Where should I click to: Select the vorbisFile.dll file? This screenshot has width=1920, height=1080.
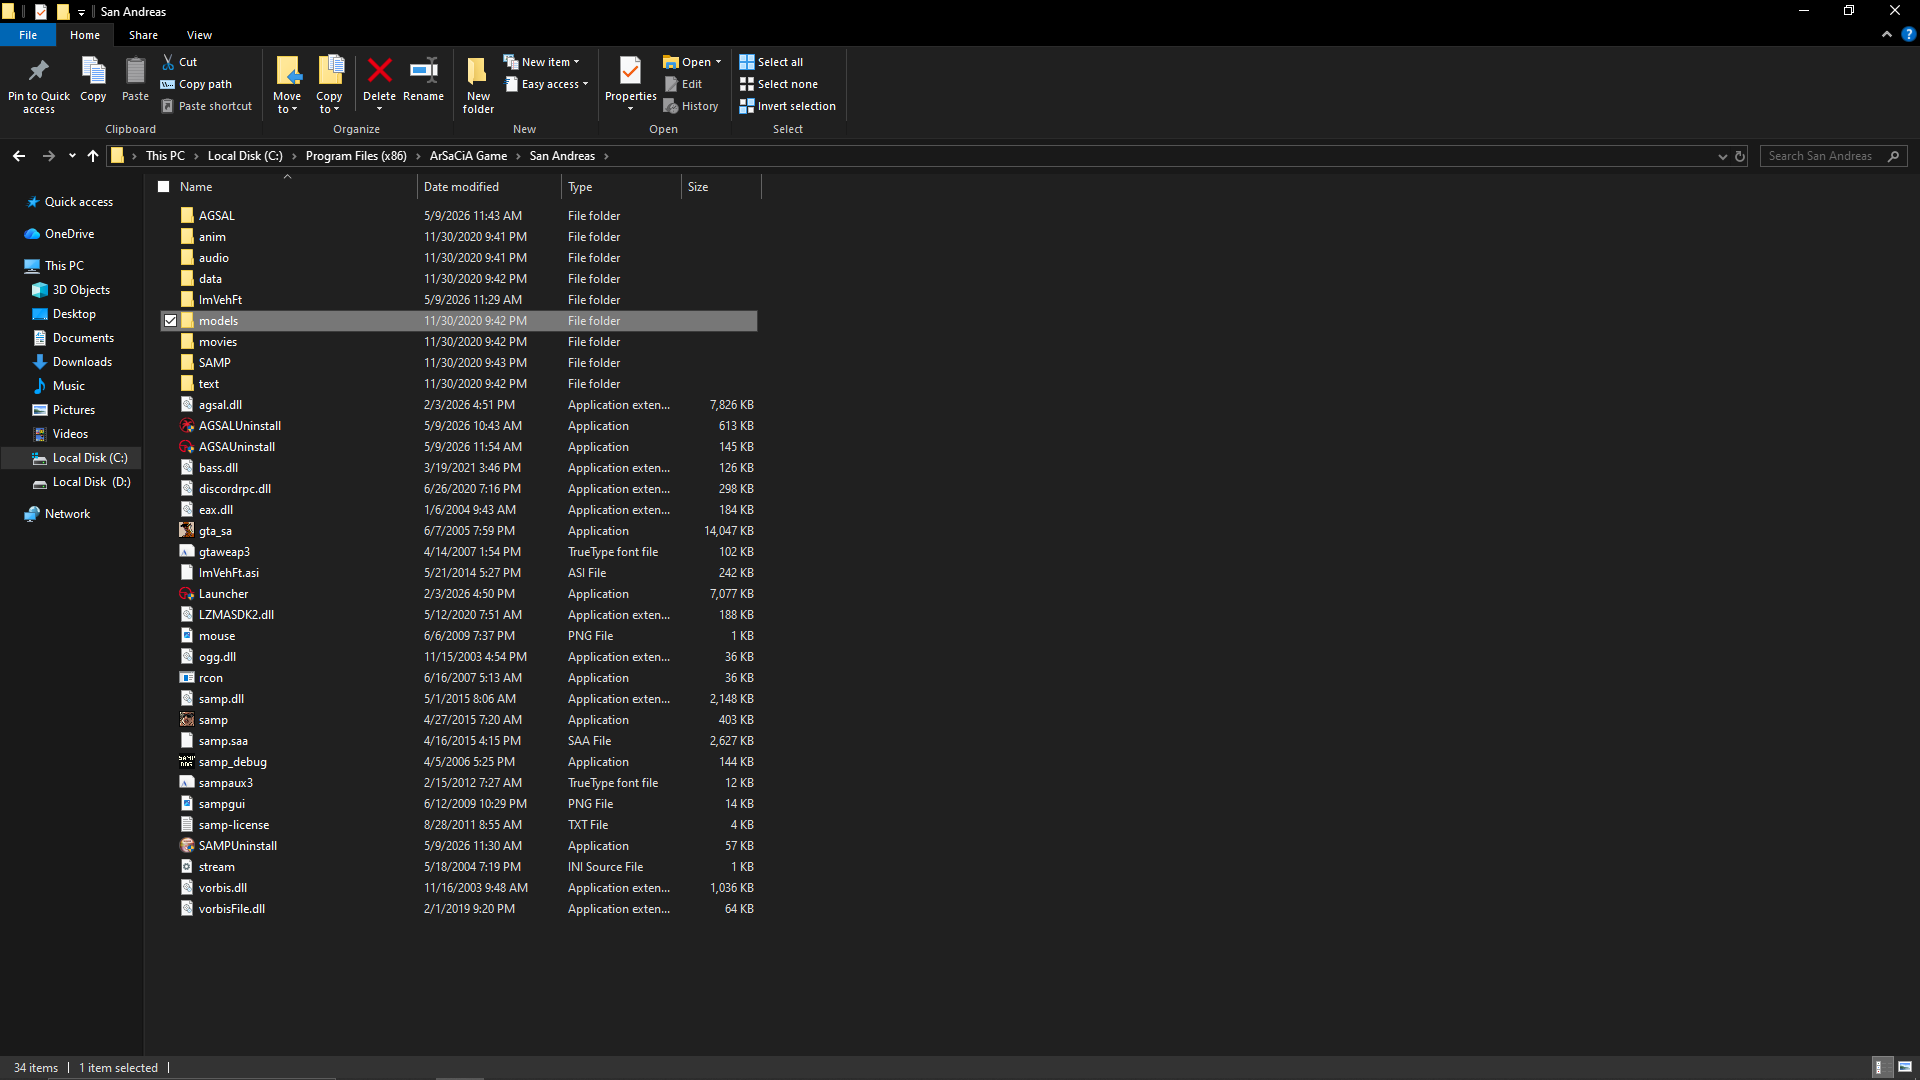[231, 909]
